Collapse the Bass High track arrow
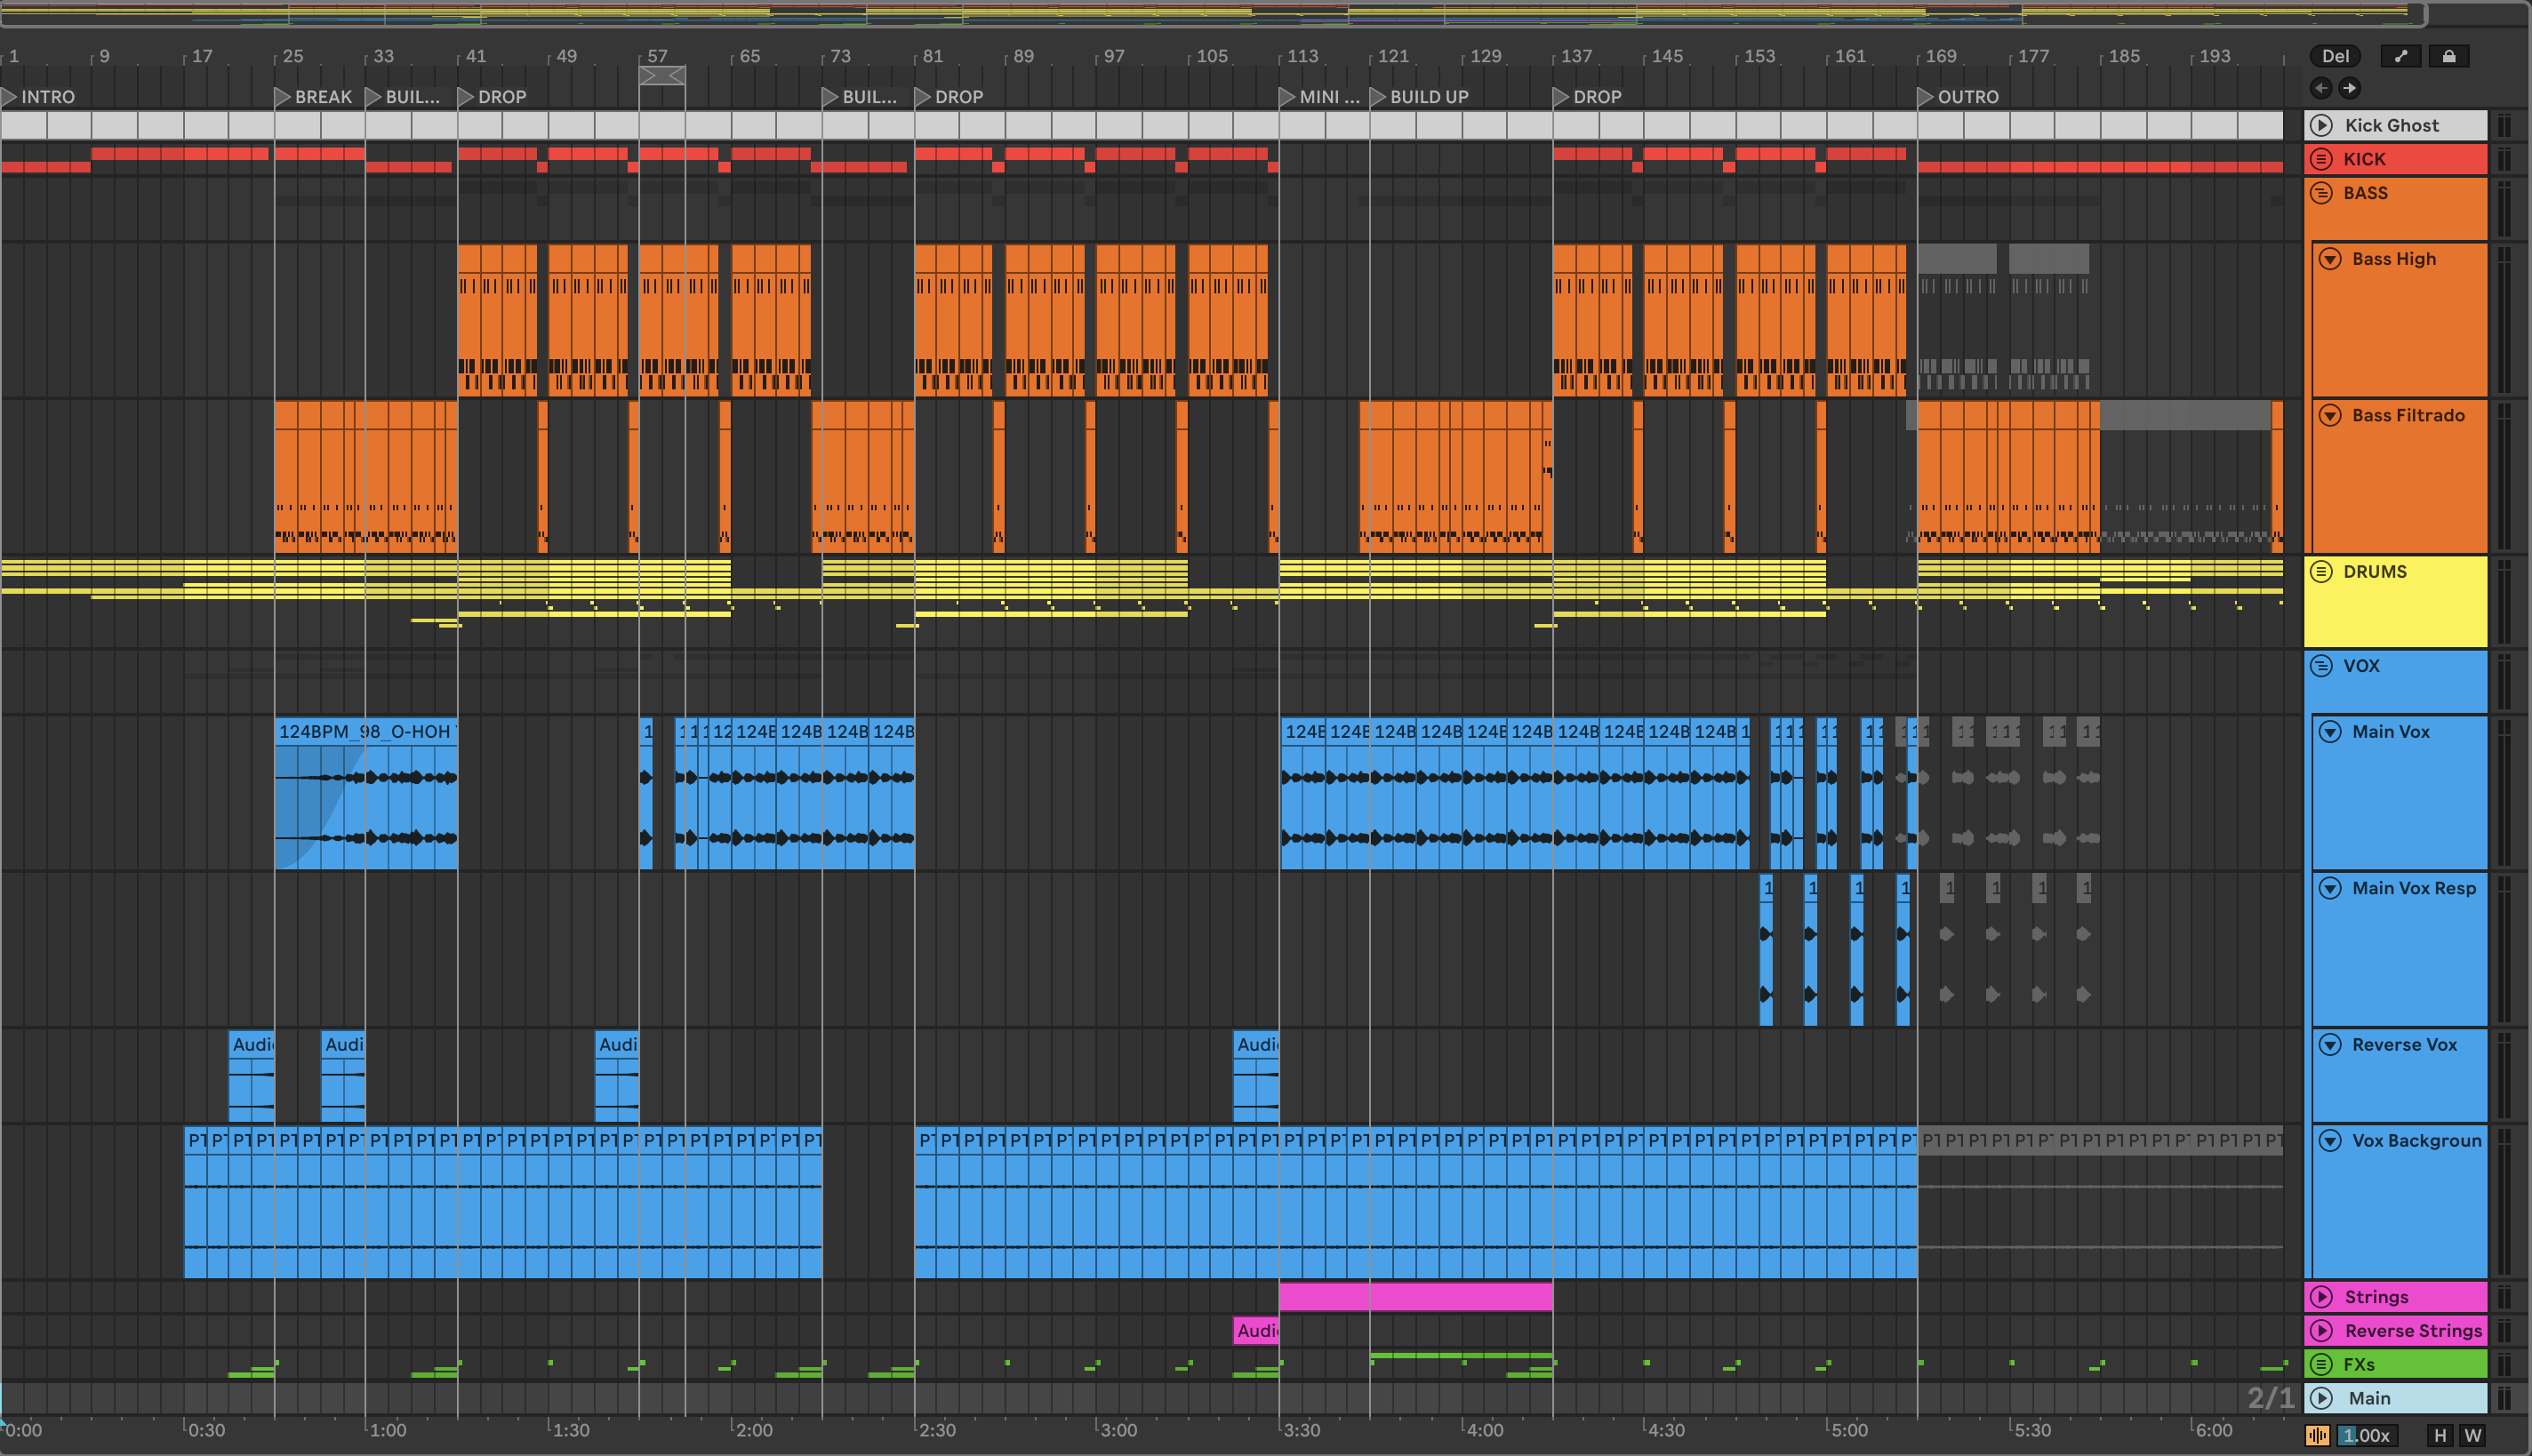The width and height of the screenshot is (2532, 1456). (2330, 259)
